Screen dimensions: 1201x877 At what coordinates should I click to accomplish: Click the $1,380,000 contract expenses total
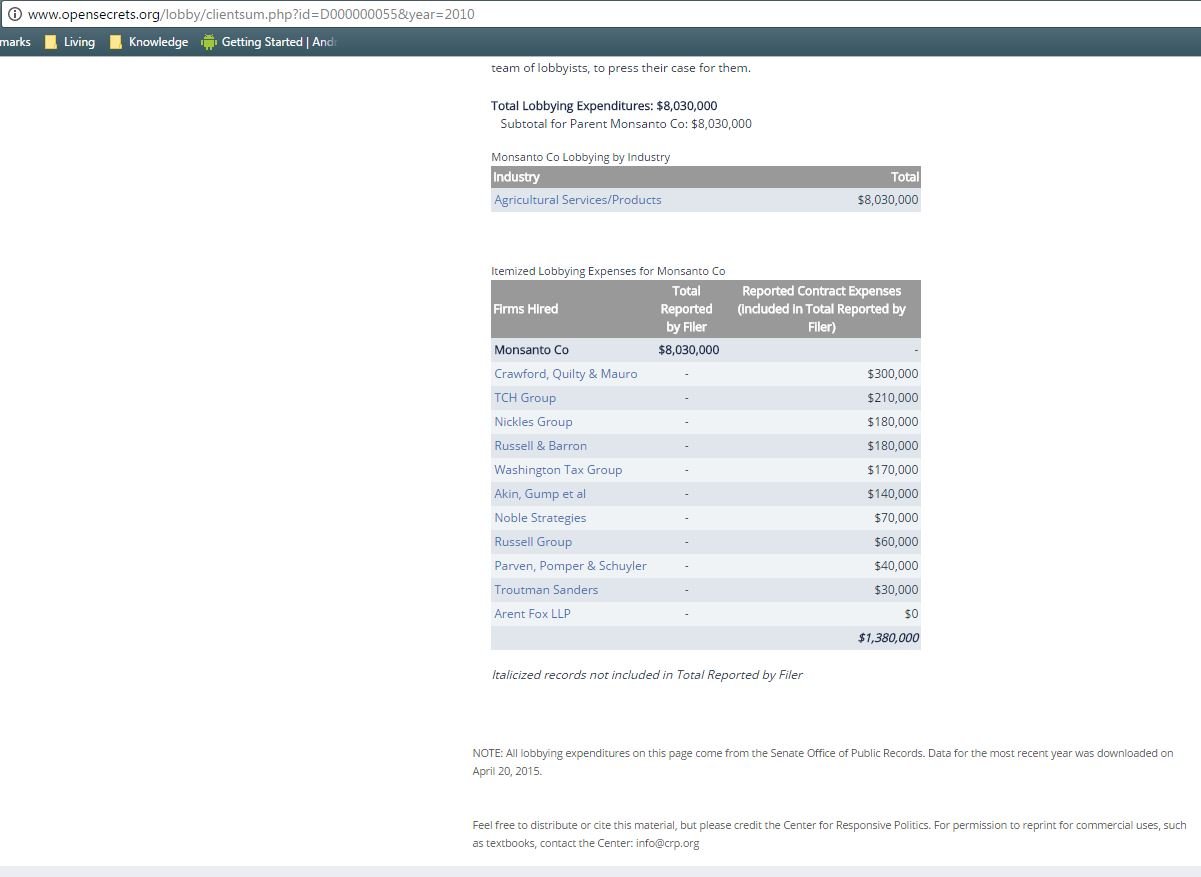[x=888, y=638]
